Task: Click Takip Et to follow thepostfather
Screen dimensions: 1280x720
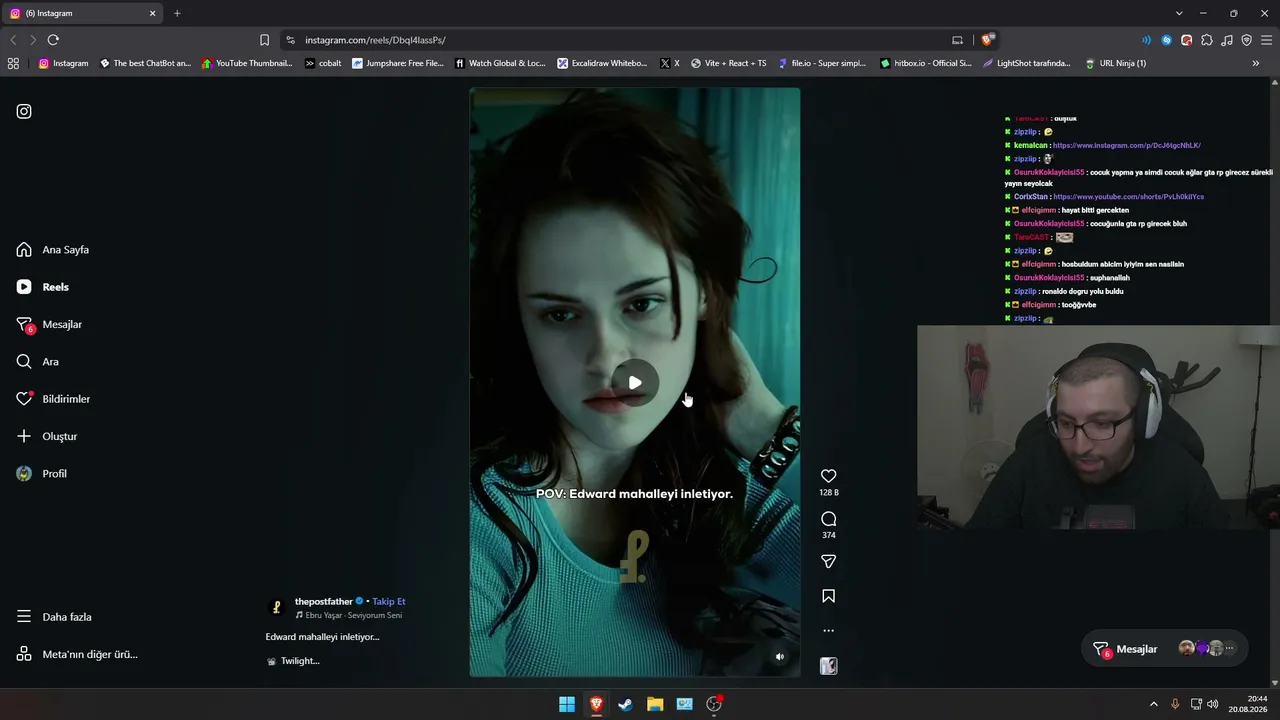Action: pos(389,602)
